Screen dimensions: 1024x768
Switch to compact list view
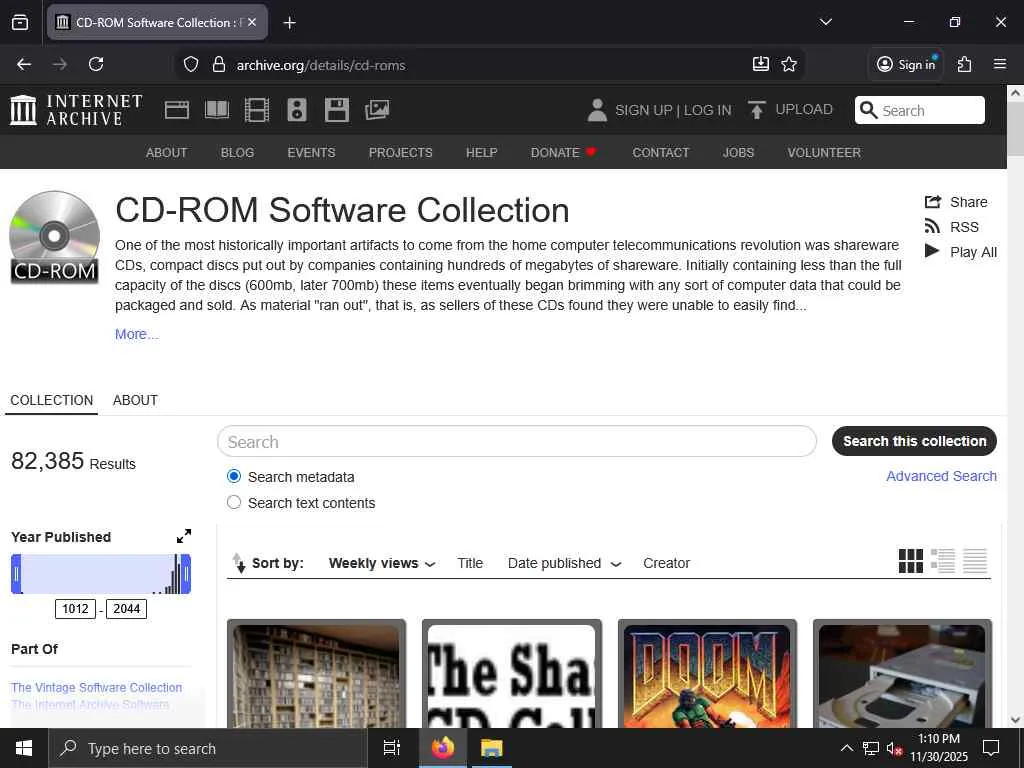point(975,561)
